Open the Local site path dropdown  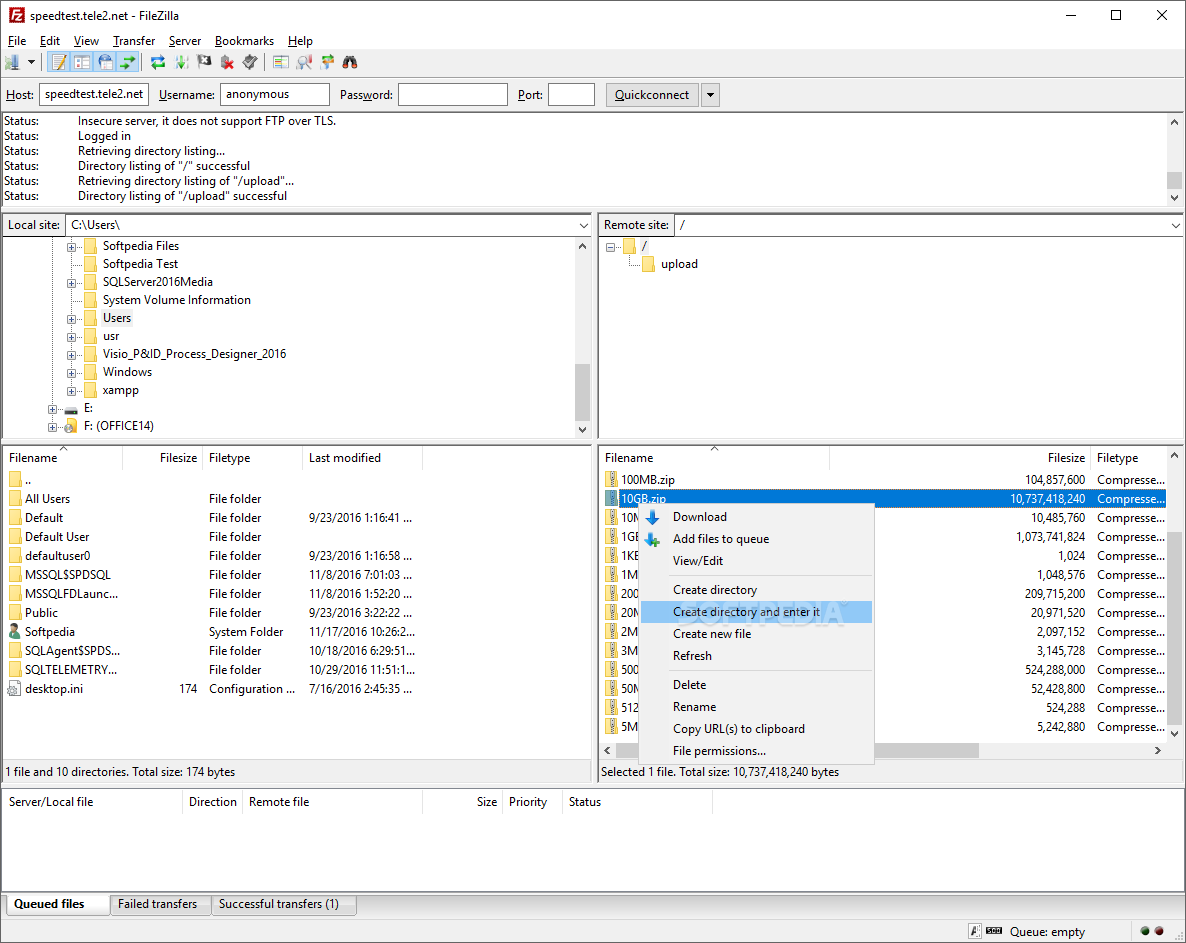(x=583, y=225)
